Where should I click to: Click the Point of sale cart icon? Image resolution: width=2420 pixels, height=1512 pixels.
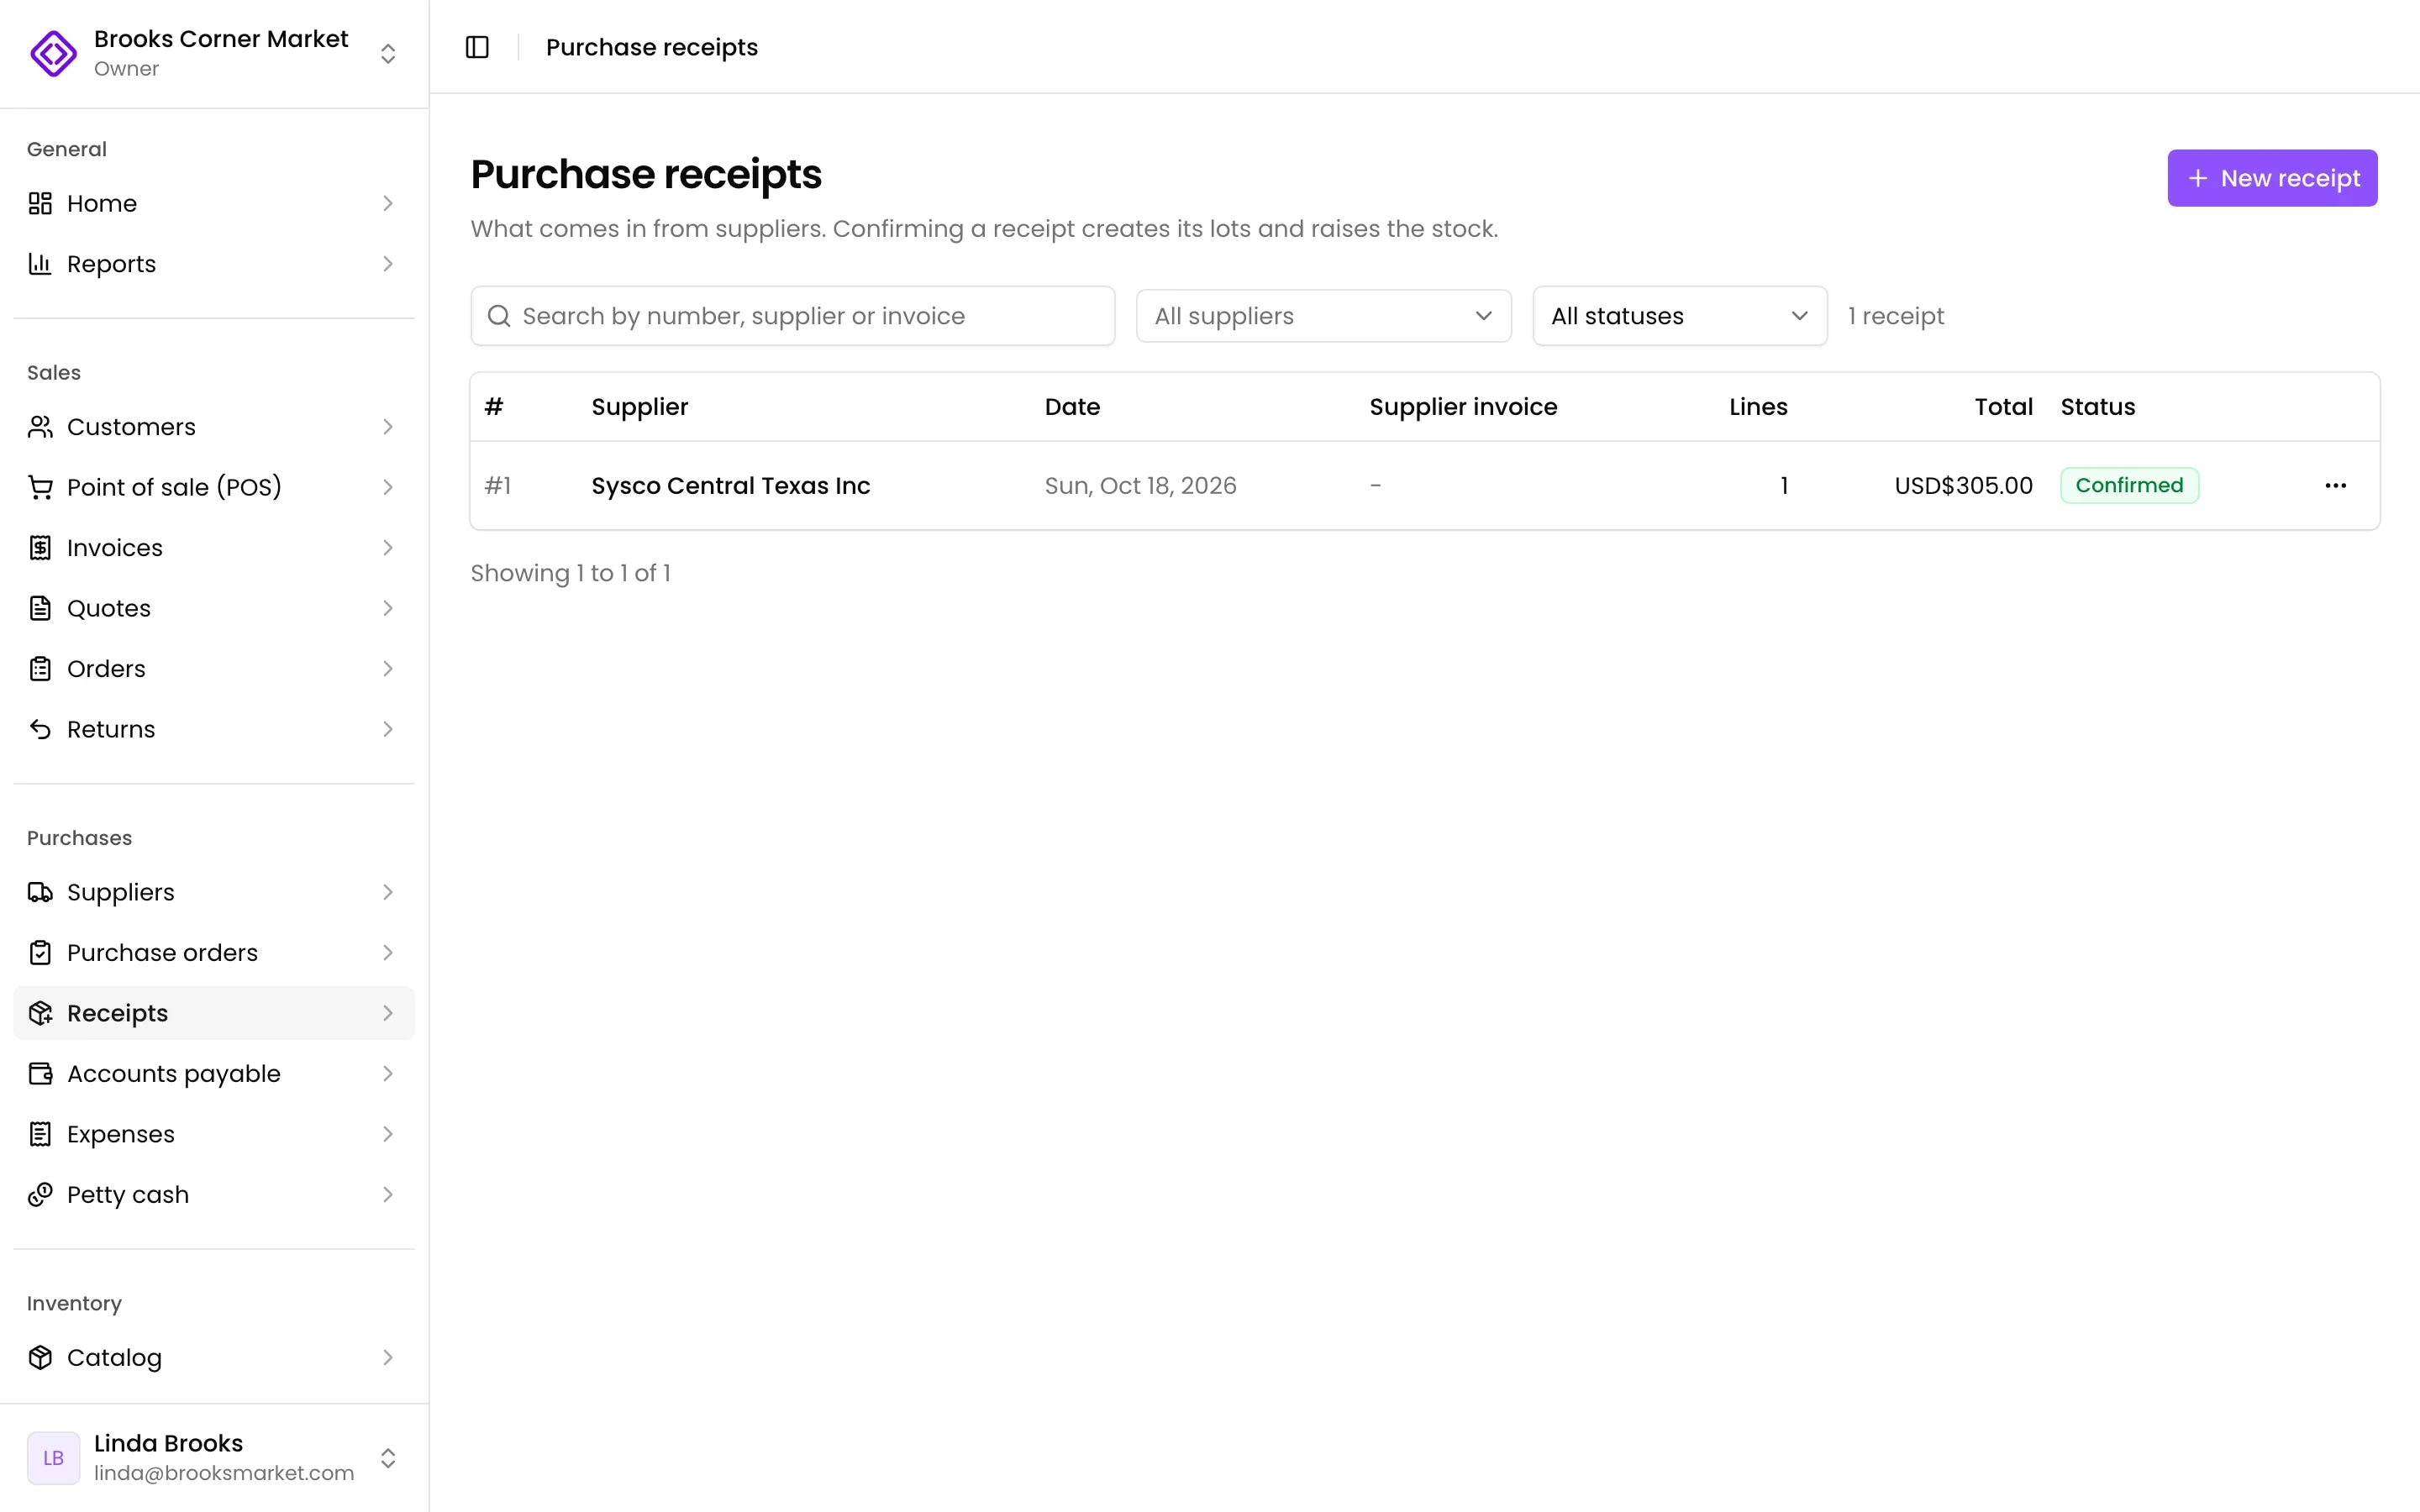tap(40, 487)
